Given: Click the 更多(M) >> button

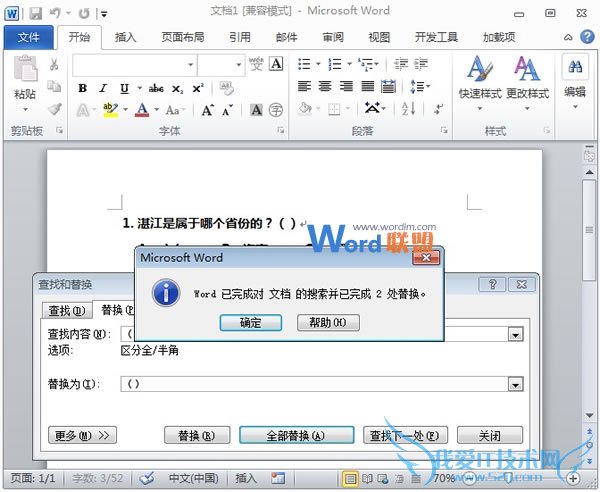Looking at the screenshot, I should pyautogui.click(x=82, y=435).
